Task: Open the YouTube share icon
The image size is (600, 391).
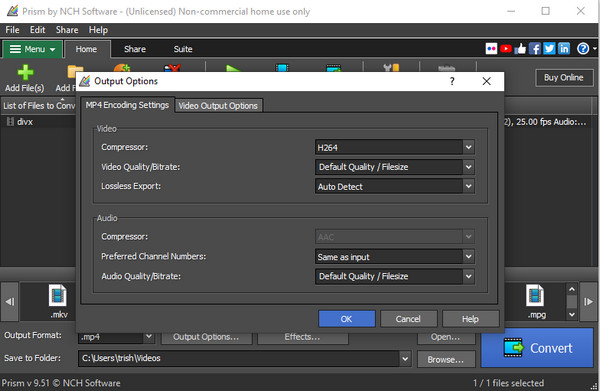Action: pyautogui.click(x=505, y=49)
